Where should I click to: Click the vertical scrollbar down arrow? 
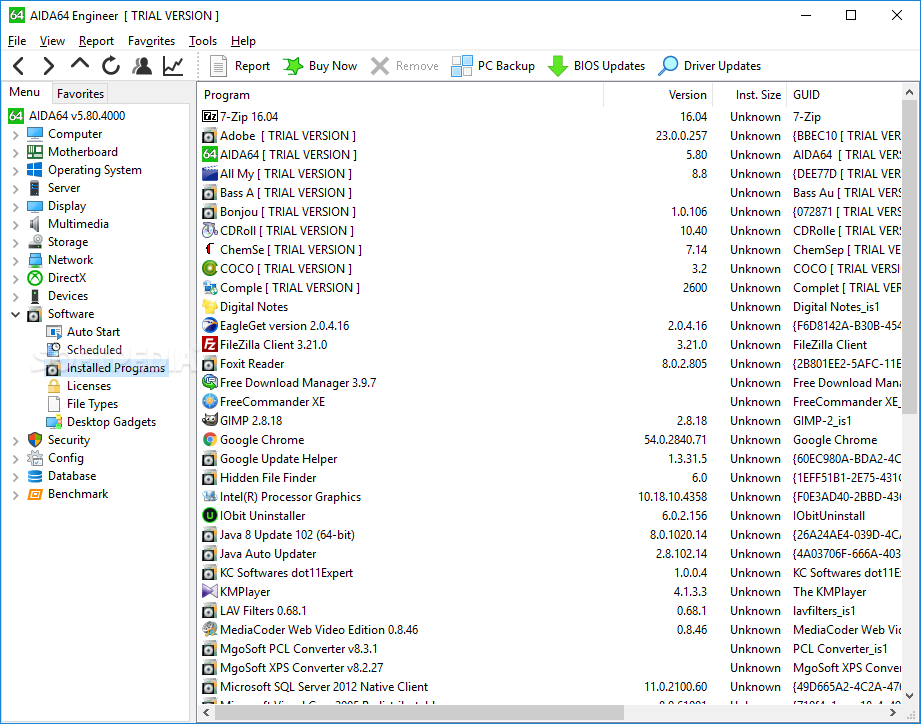[x=909, y=696]
